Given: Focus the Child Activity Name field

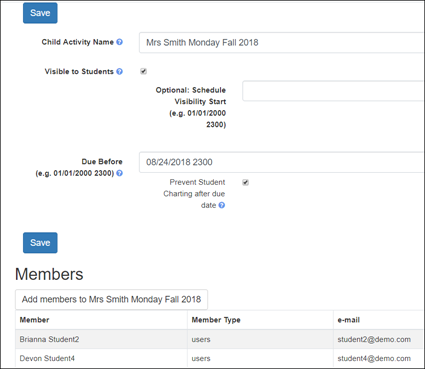Looking at the screenshot, I should coord(282,42).
